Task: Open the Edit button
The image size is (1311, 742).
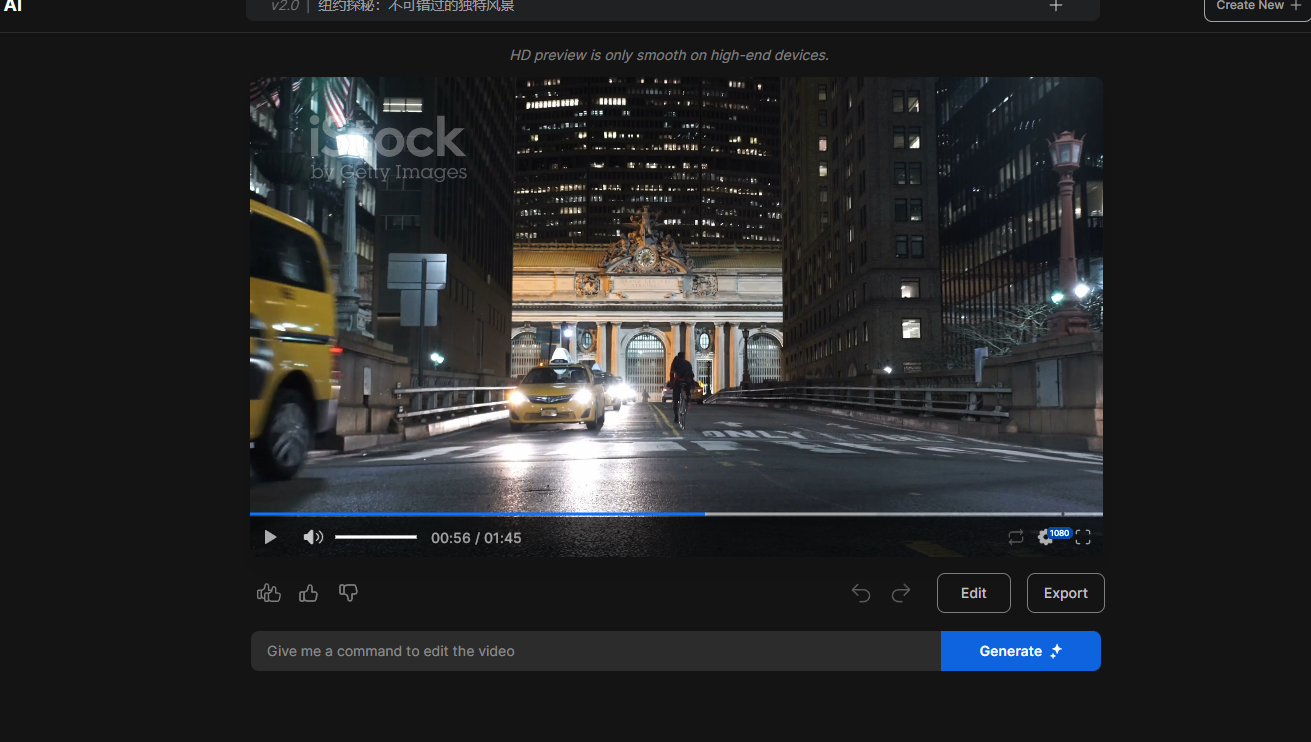Action: coord(974,593)
